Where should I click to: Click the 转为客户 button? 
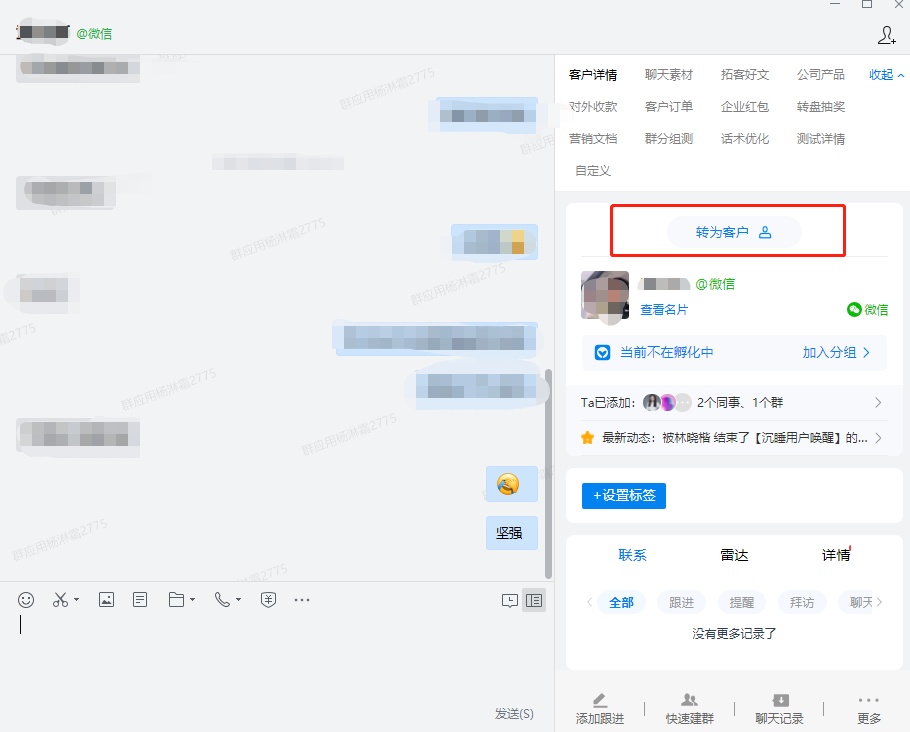[x=734, y=232]
